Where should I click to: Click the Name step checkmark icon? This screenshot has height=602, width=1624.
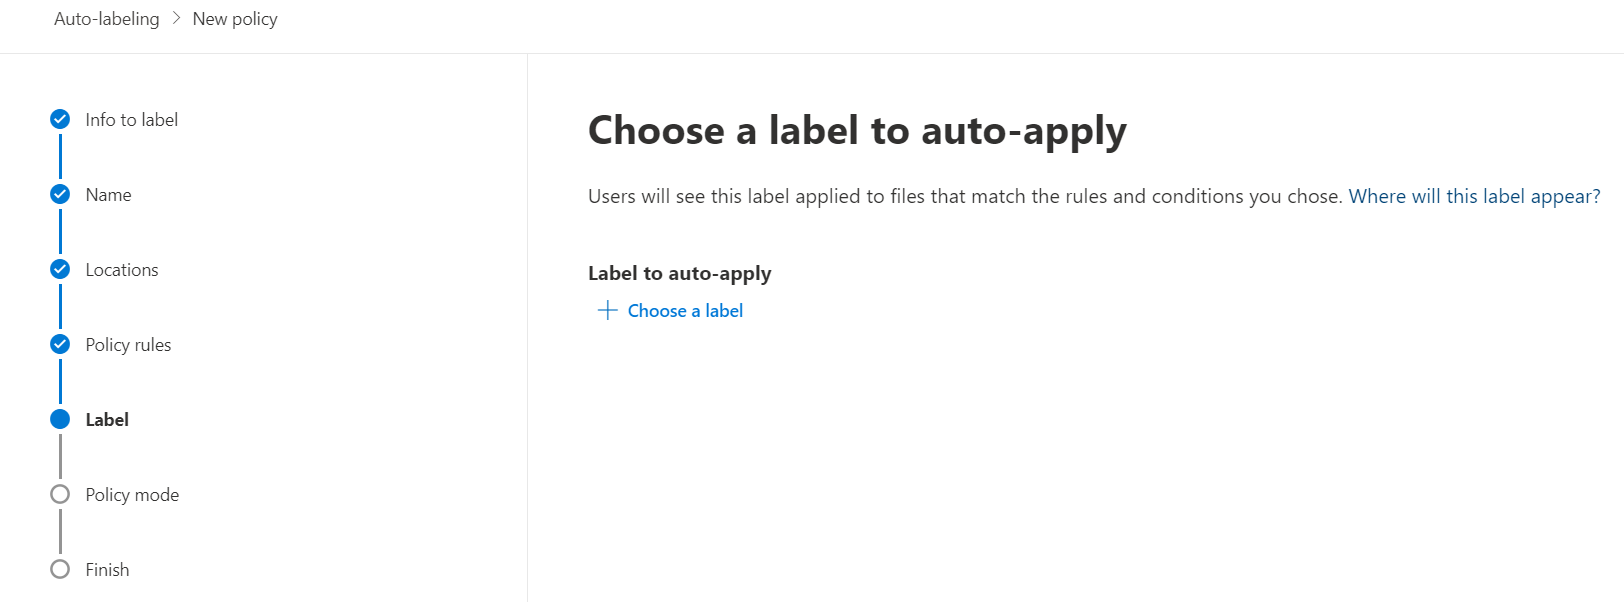point(60,194)
